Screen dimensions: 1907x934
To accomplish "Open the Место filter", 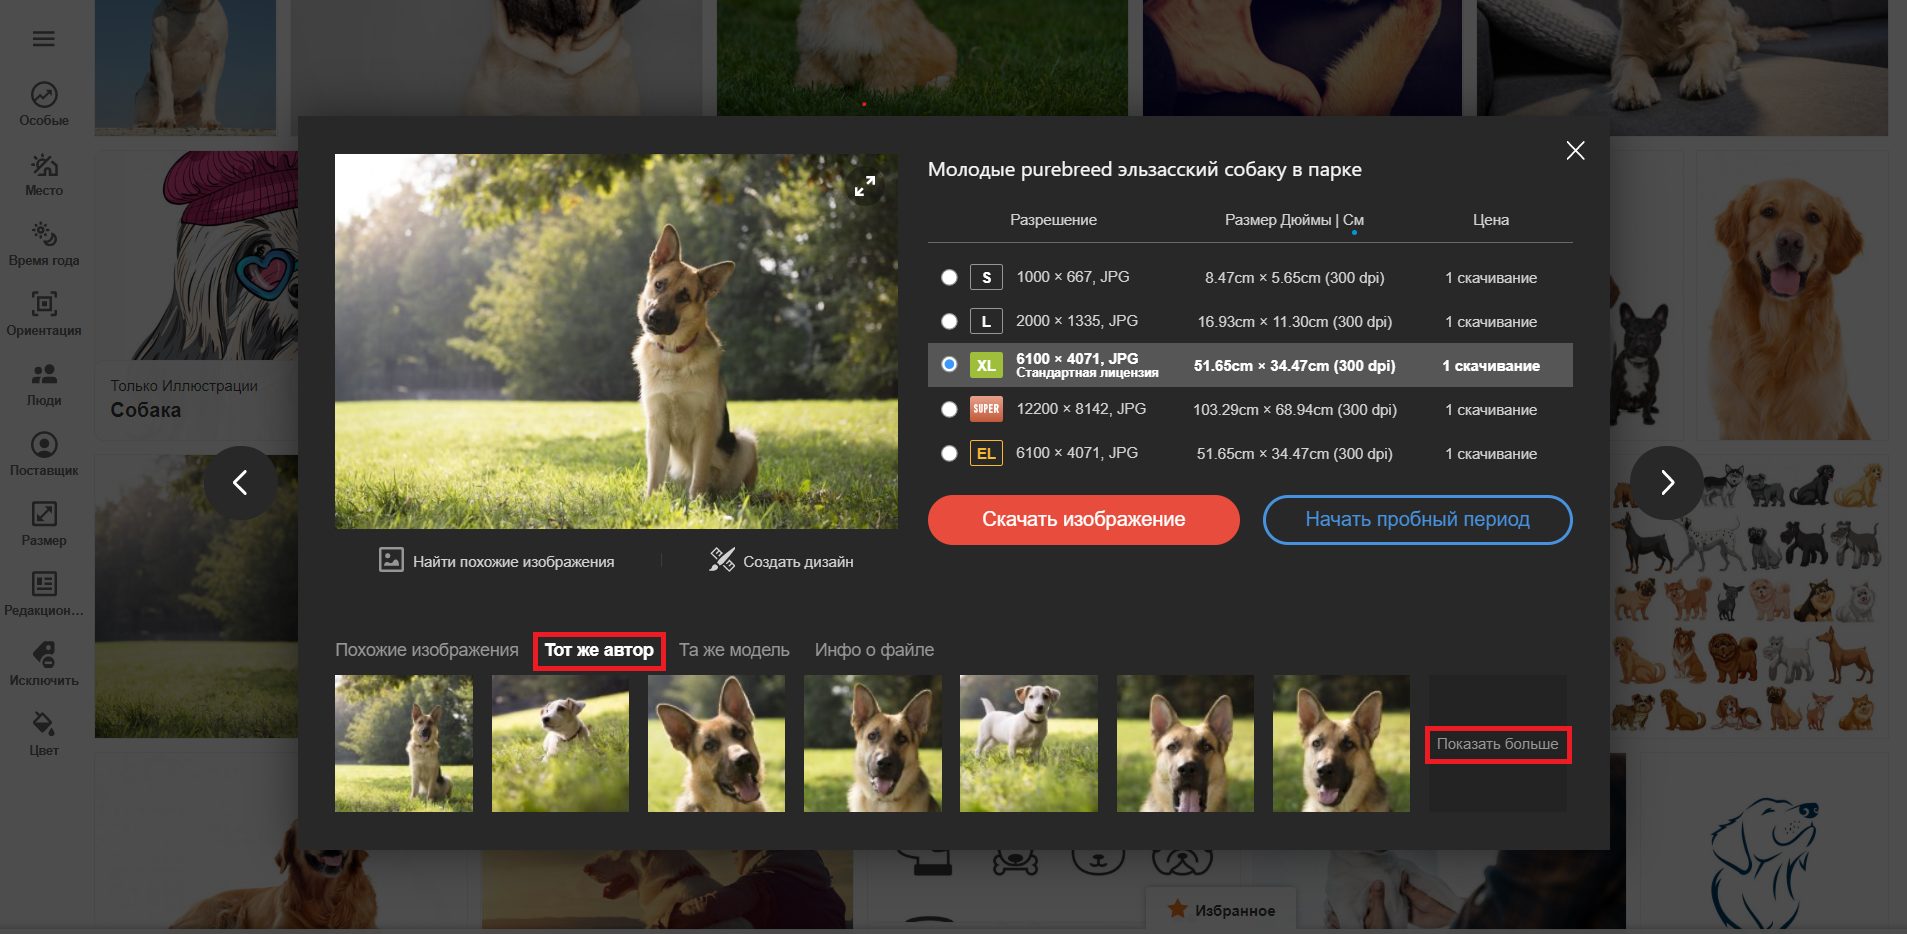I will 44,174.
